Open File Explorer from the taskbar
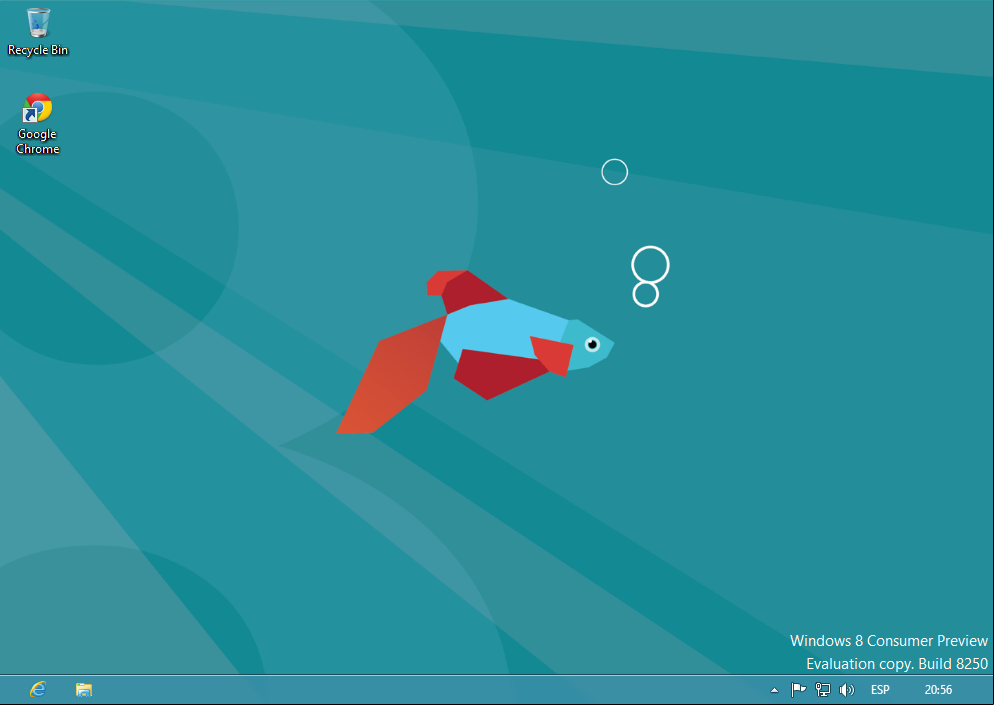 coord(84,689)
